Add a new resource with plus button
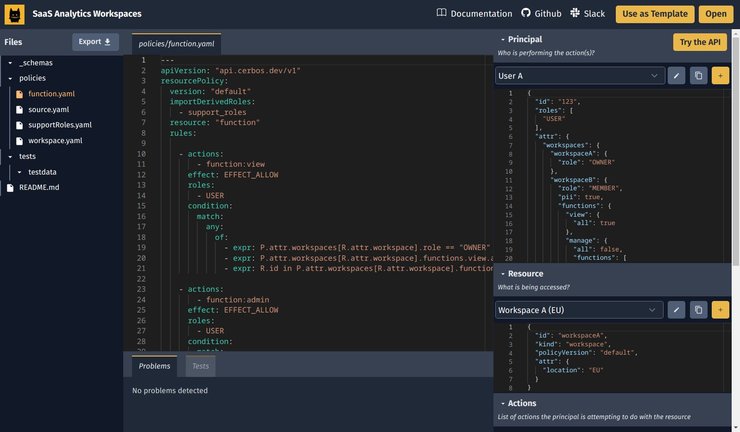 point(720,310)
